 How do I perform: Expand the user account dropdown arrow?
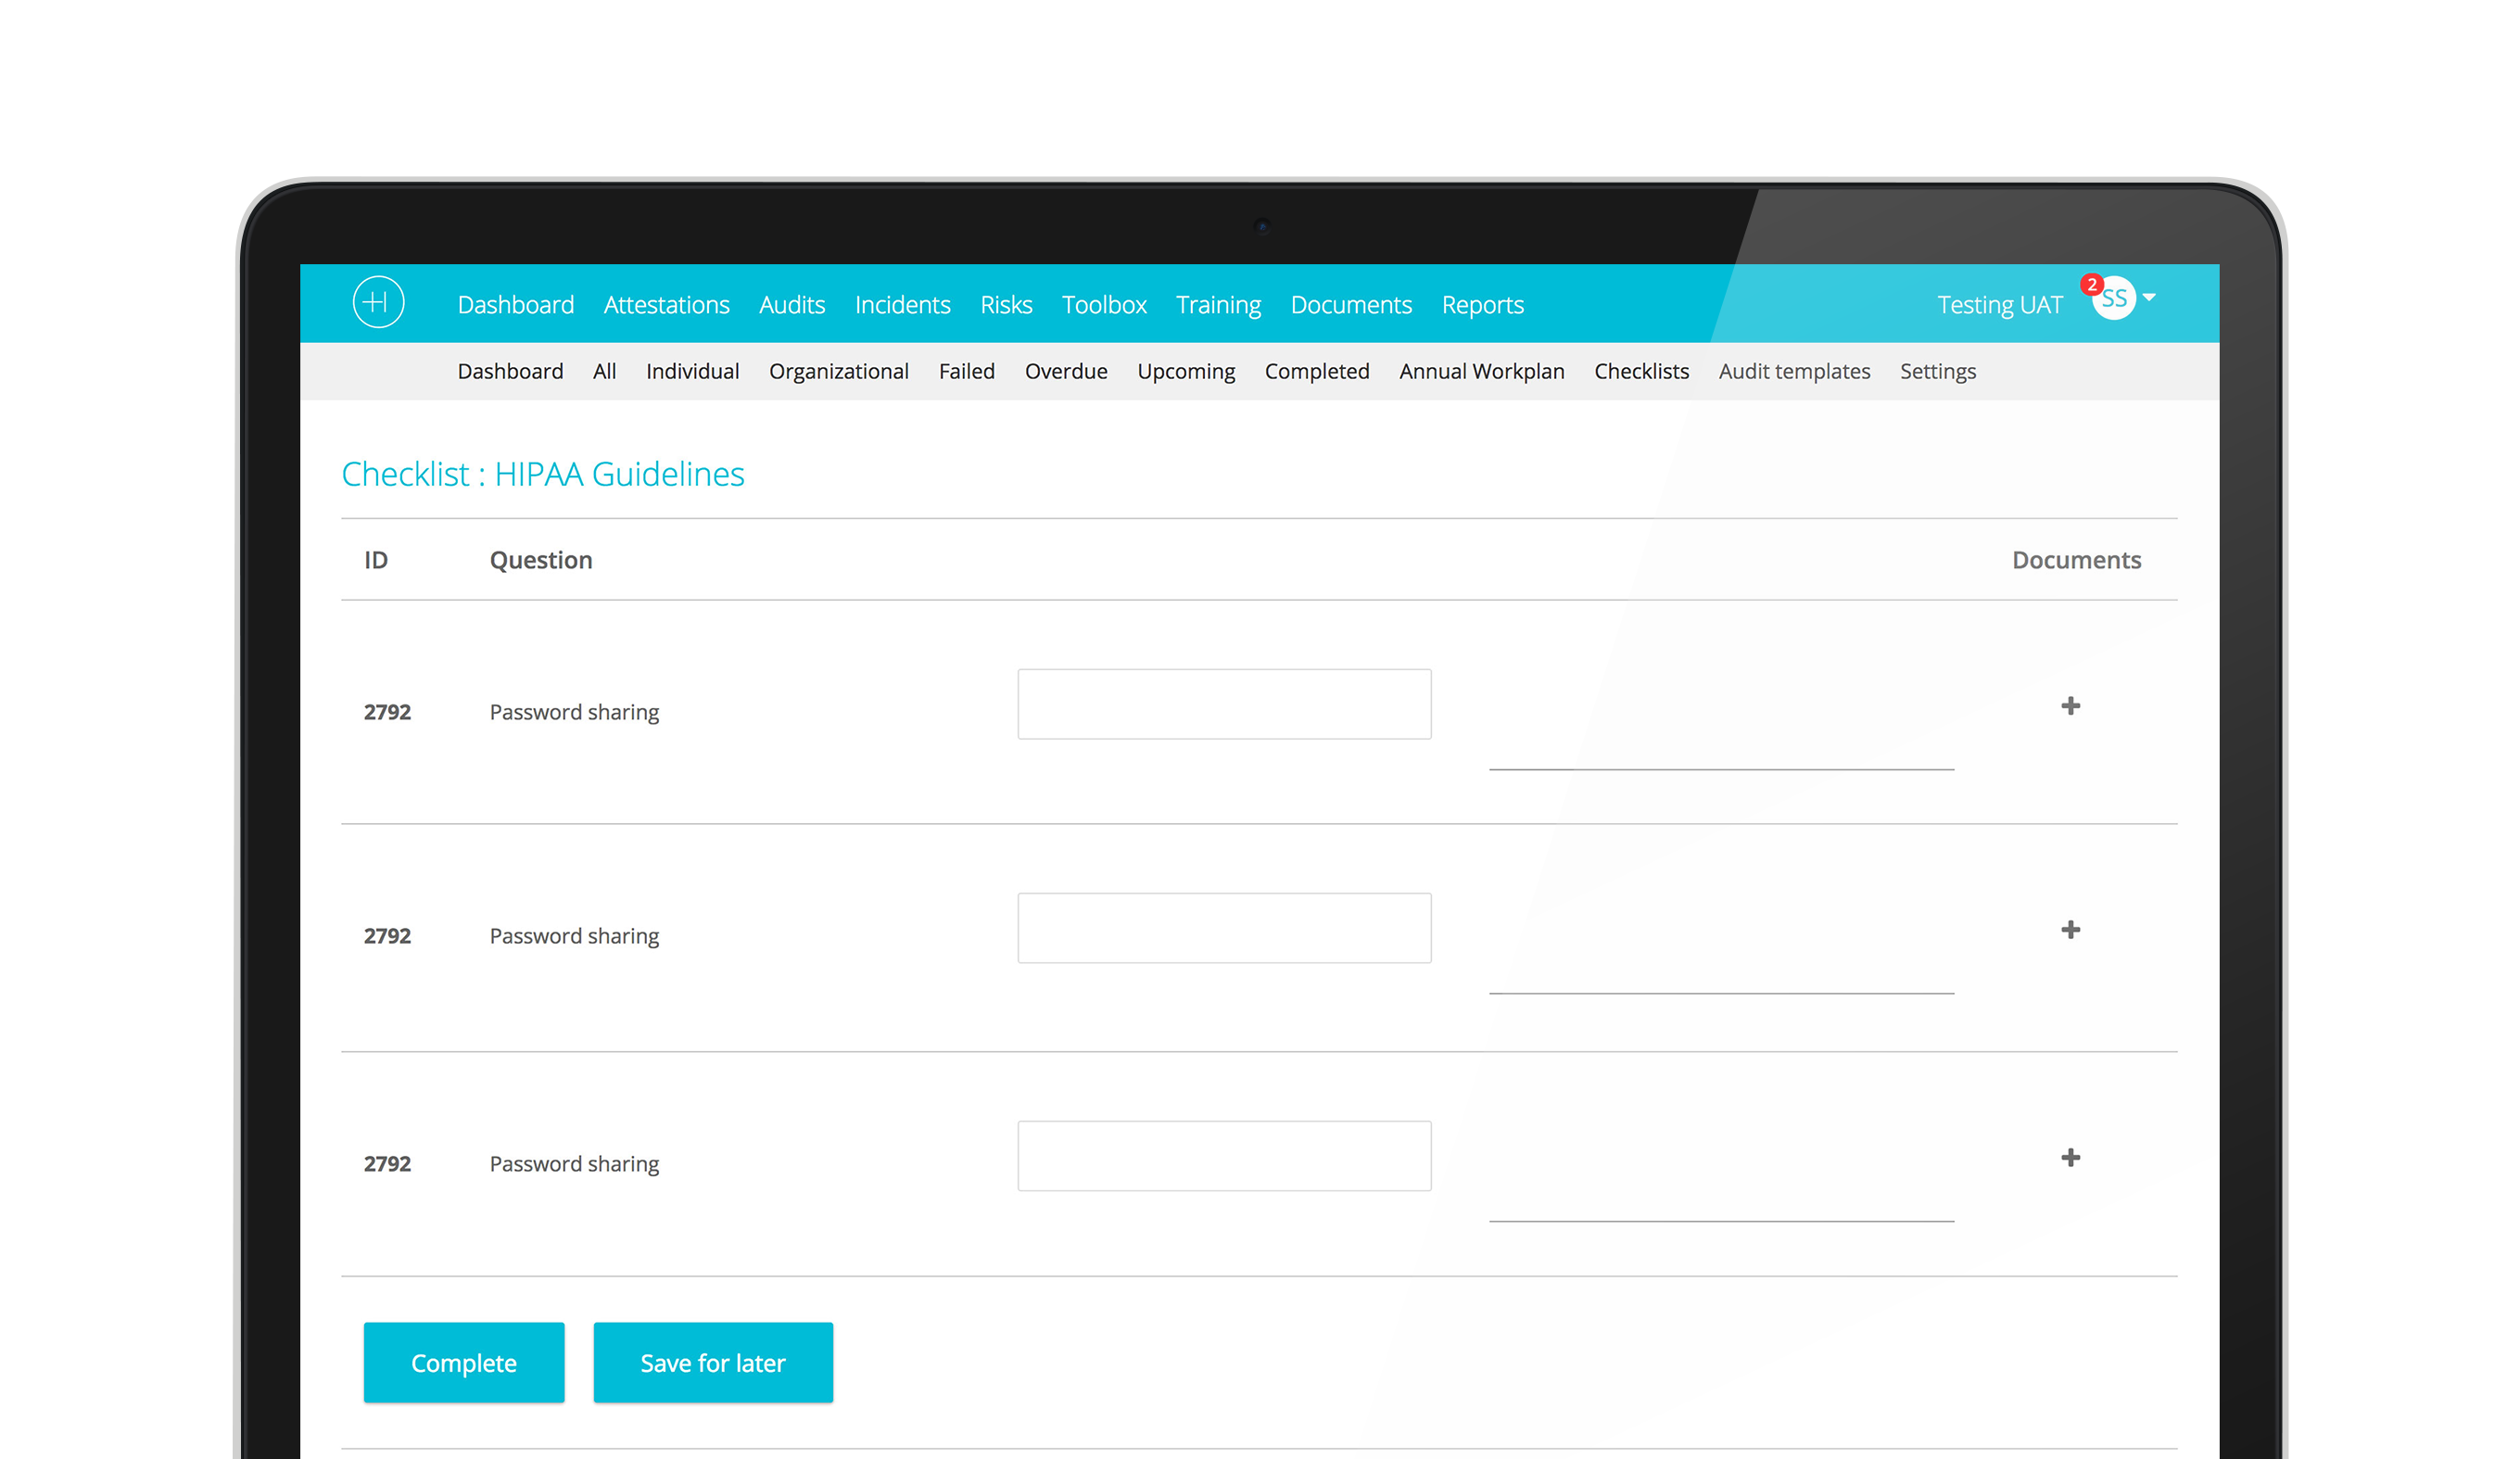2149,298
